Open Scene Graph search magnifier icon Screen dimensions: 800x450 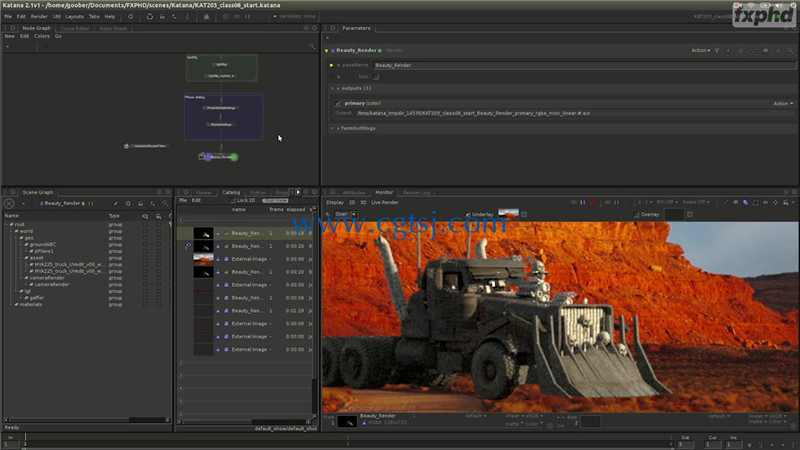(x=165, y=204)
